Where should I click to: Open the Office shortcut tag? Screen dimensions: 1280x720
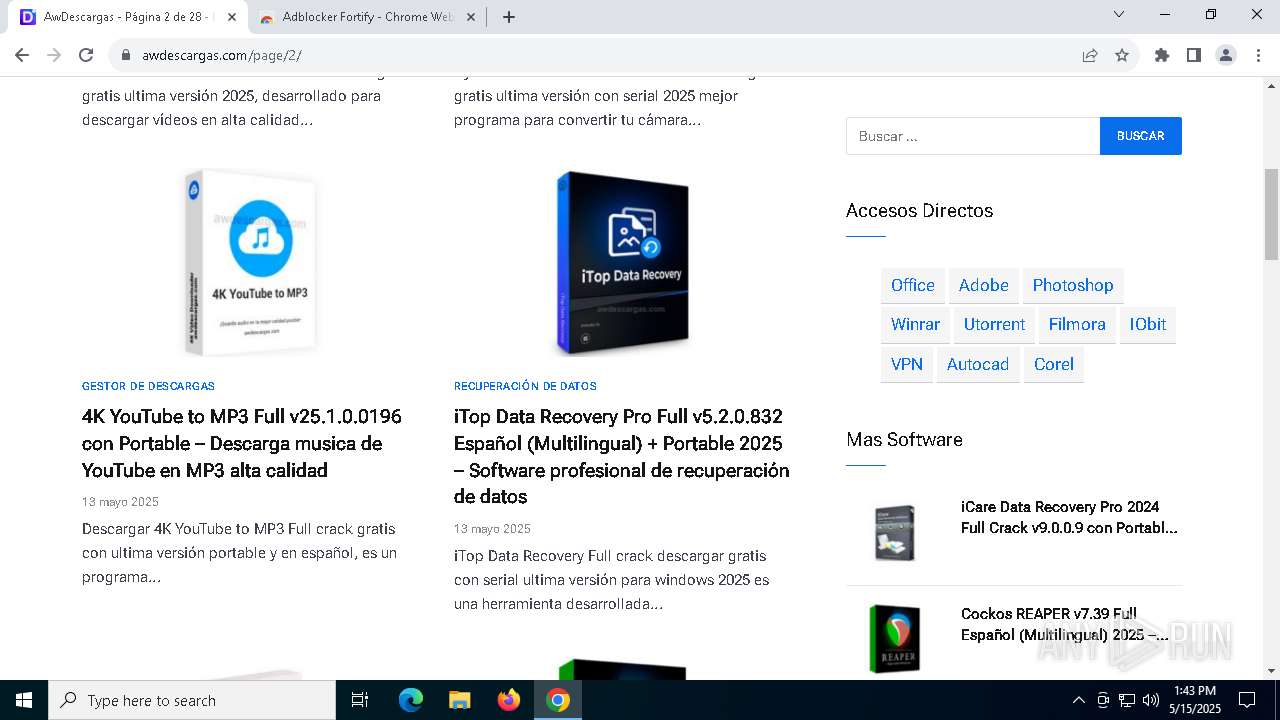point(913,285)
